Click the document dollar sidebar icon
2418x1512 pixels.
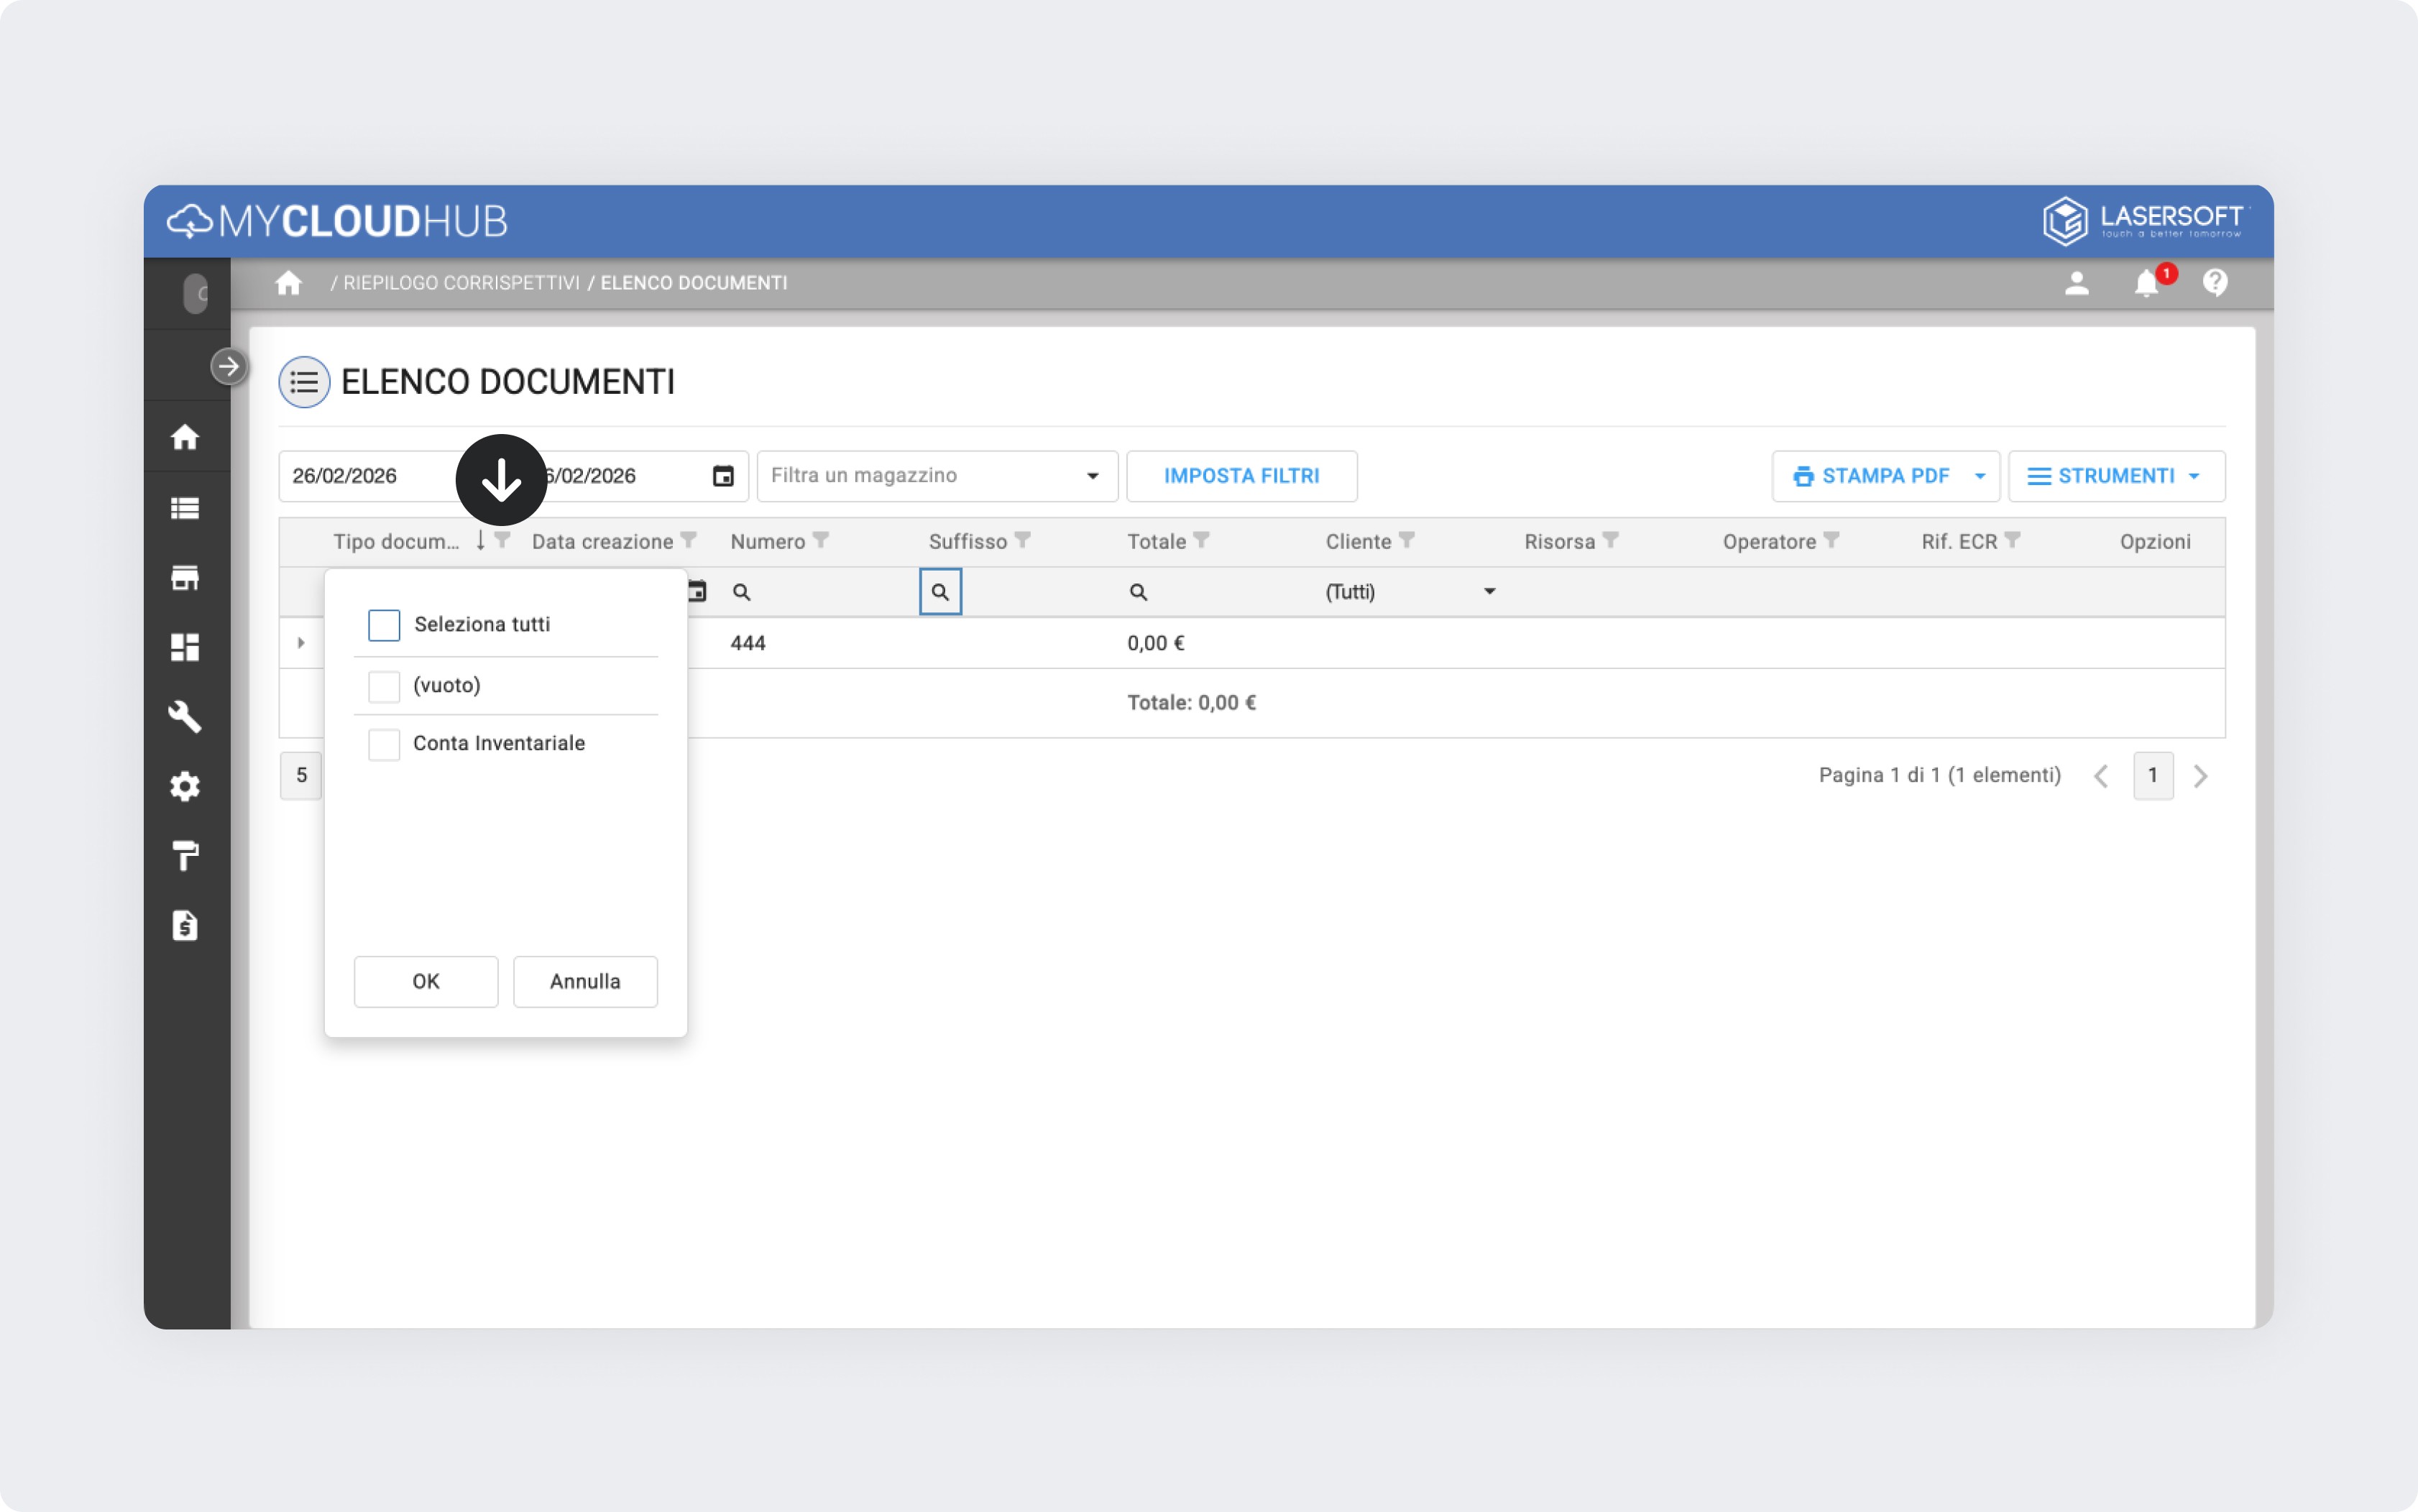[x=185, y=926]
